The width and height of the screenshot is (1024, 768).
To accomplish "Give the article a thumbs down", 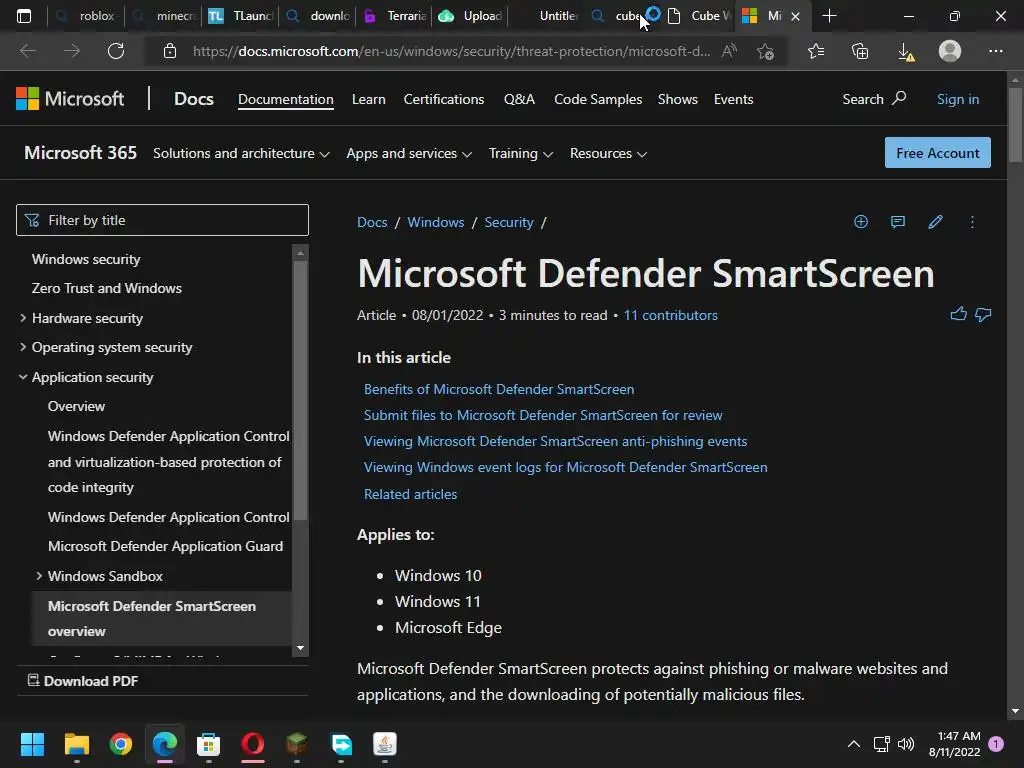I will [x=983, y=315].
